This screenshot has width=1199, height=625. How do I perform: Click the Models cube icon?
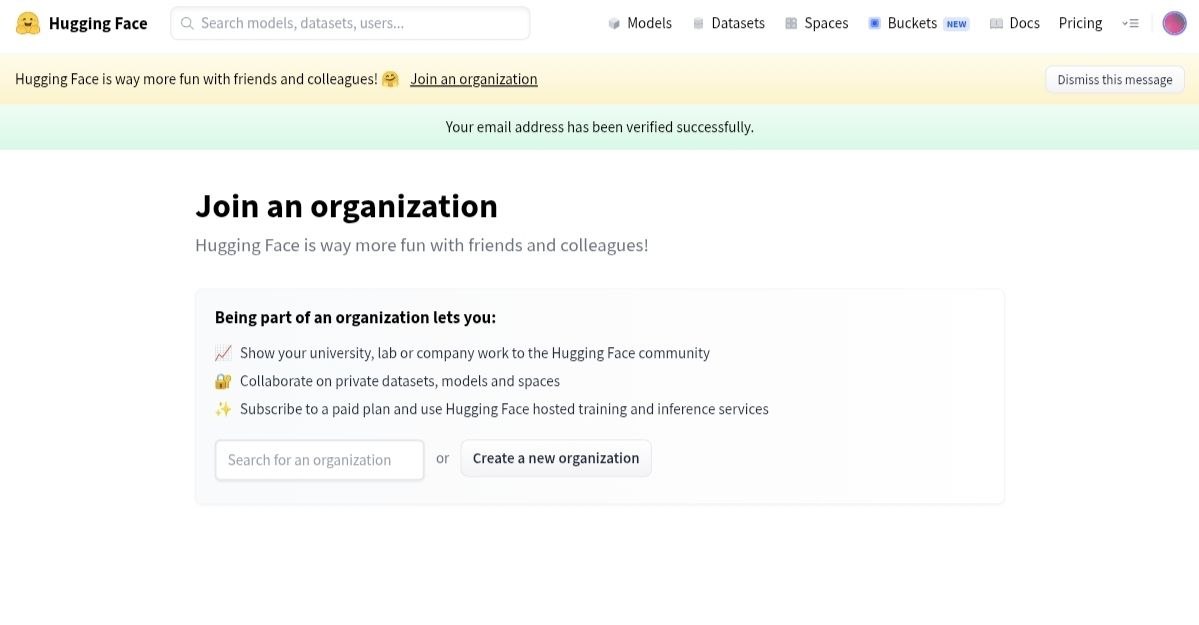pyautogui.click(x=614, y=24)
